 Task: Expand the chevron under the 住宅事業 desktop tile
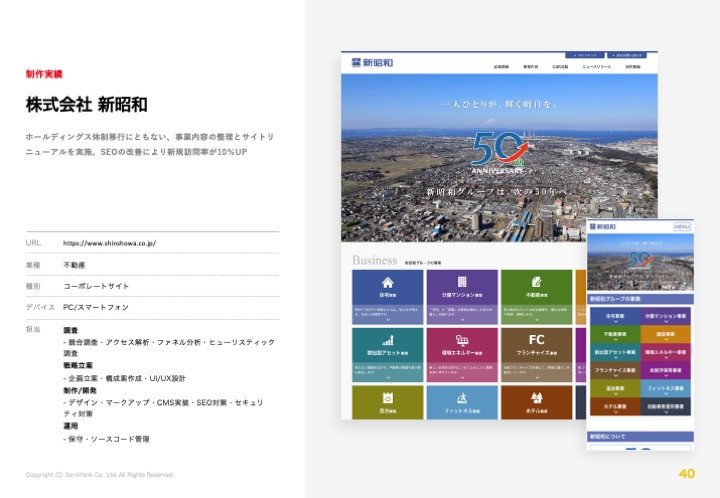388,319
